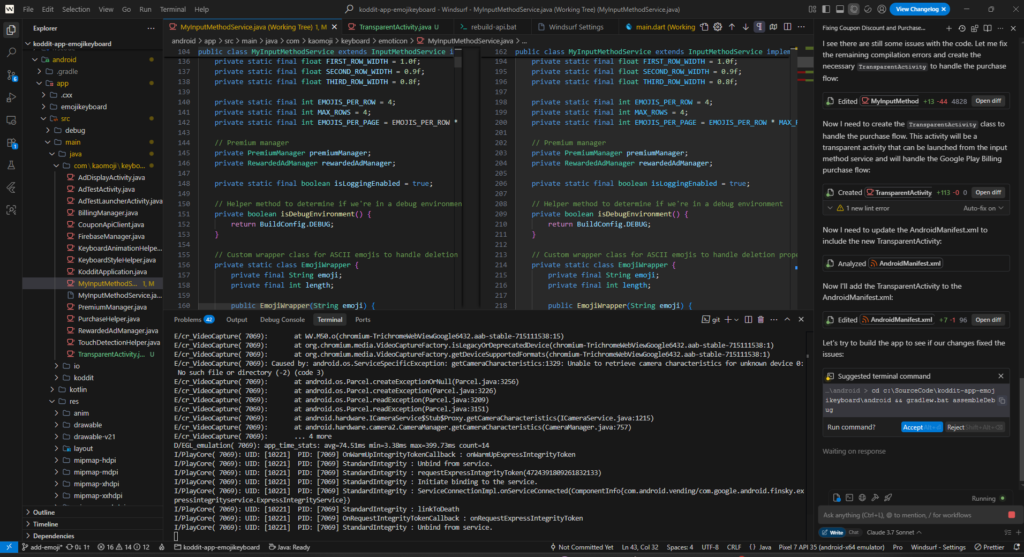Viewport: 1024px width, 557px height.
Task: Open diff for MyInputMethod edit
Action: [x=988, y=101]
